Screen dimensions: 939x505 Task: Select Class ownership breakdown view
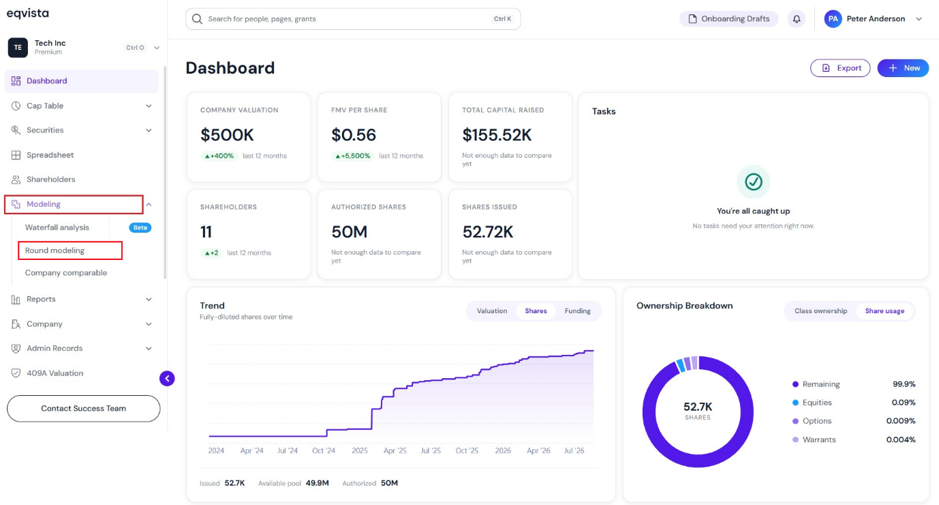(x=820, y=311)
